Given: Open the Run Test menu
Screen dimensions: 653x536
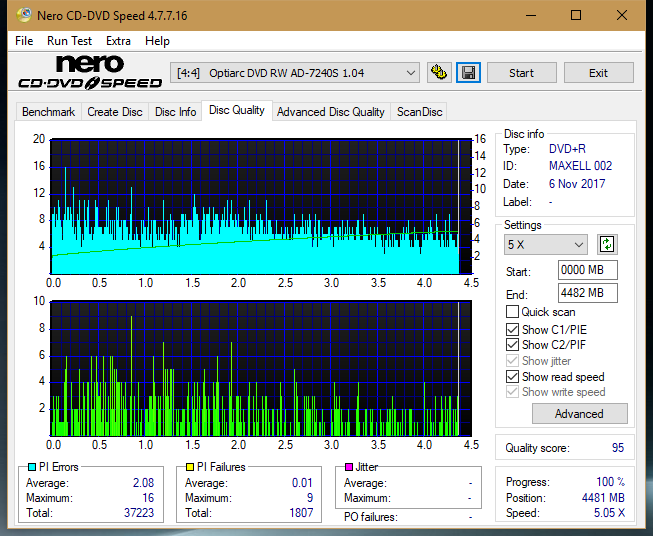Looking at the screenshot, I should [69, 41].
